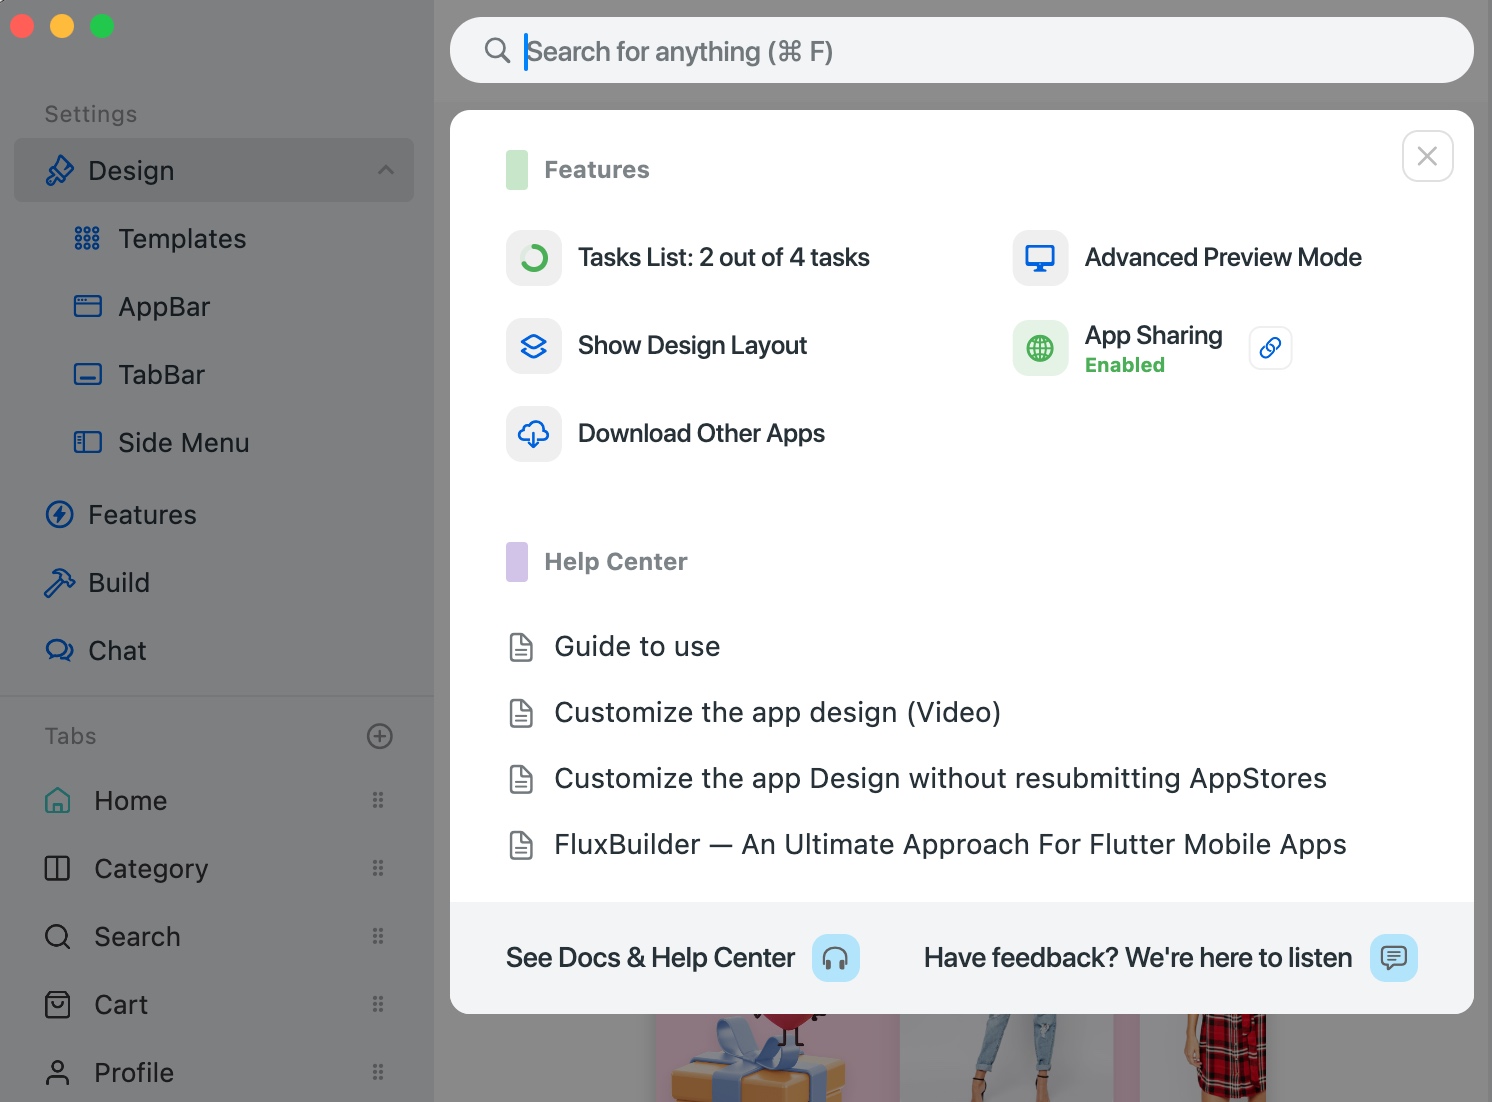Image resolution: width=1492 pixels, height=1102 pixels.
Task: Open the Tasks List progress icon
Action: [534, 258]
